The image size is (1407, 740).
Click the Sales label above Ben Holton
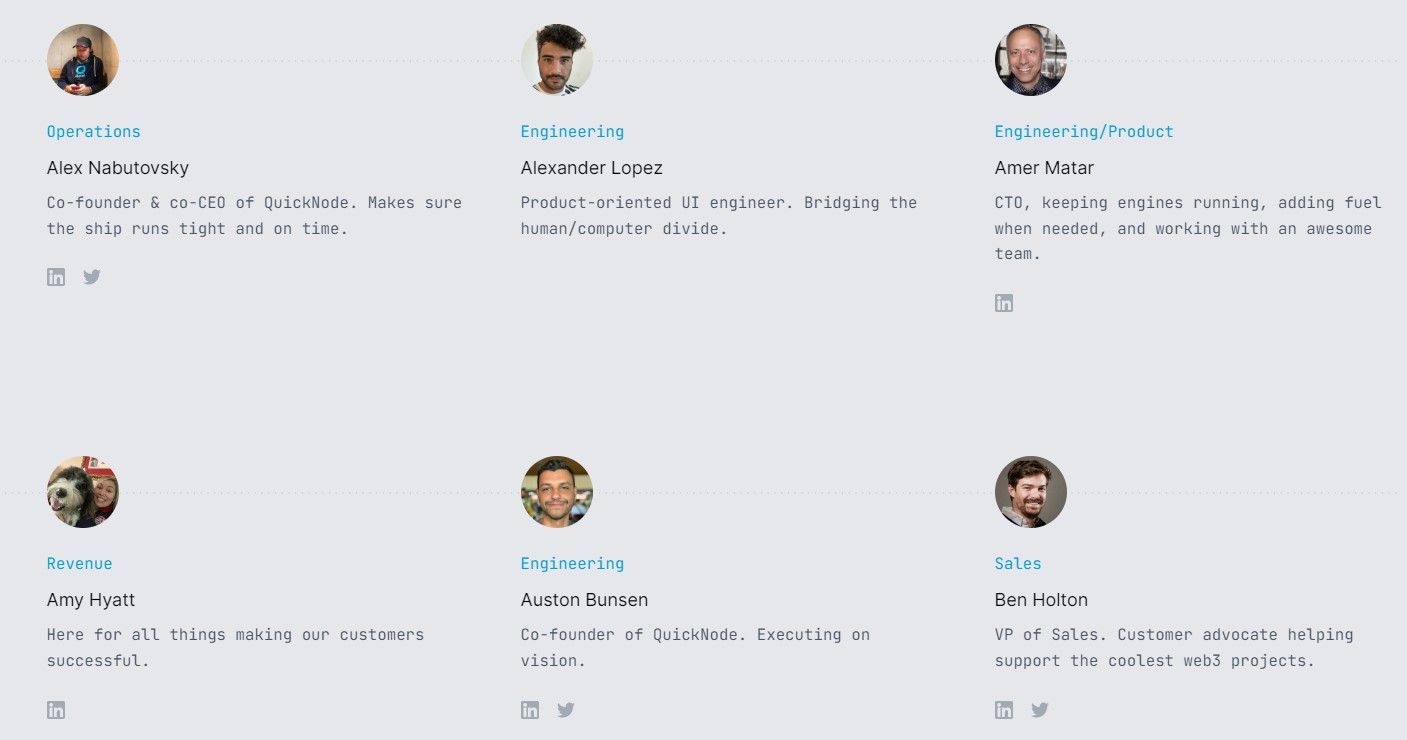pyautogui.click(x=1018, y=563)
